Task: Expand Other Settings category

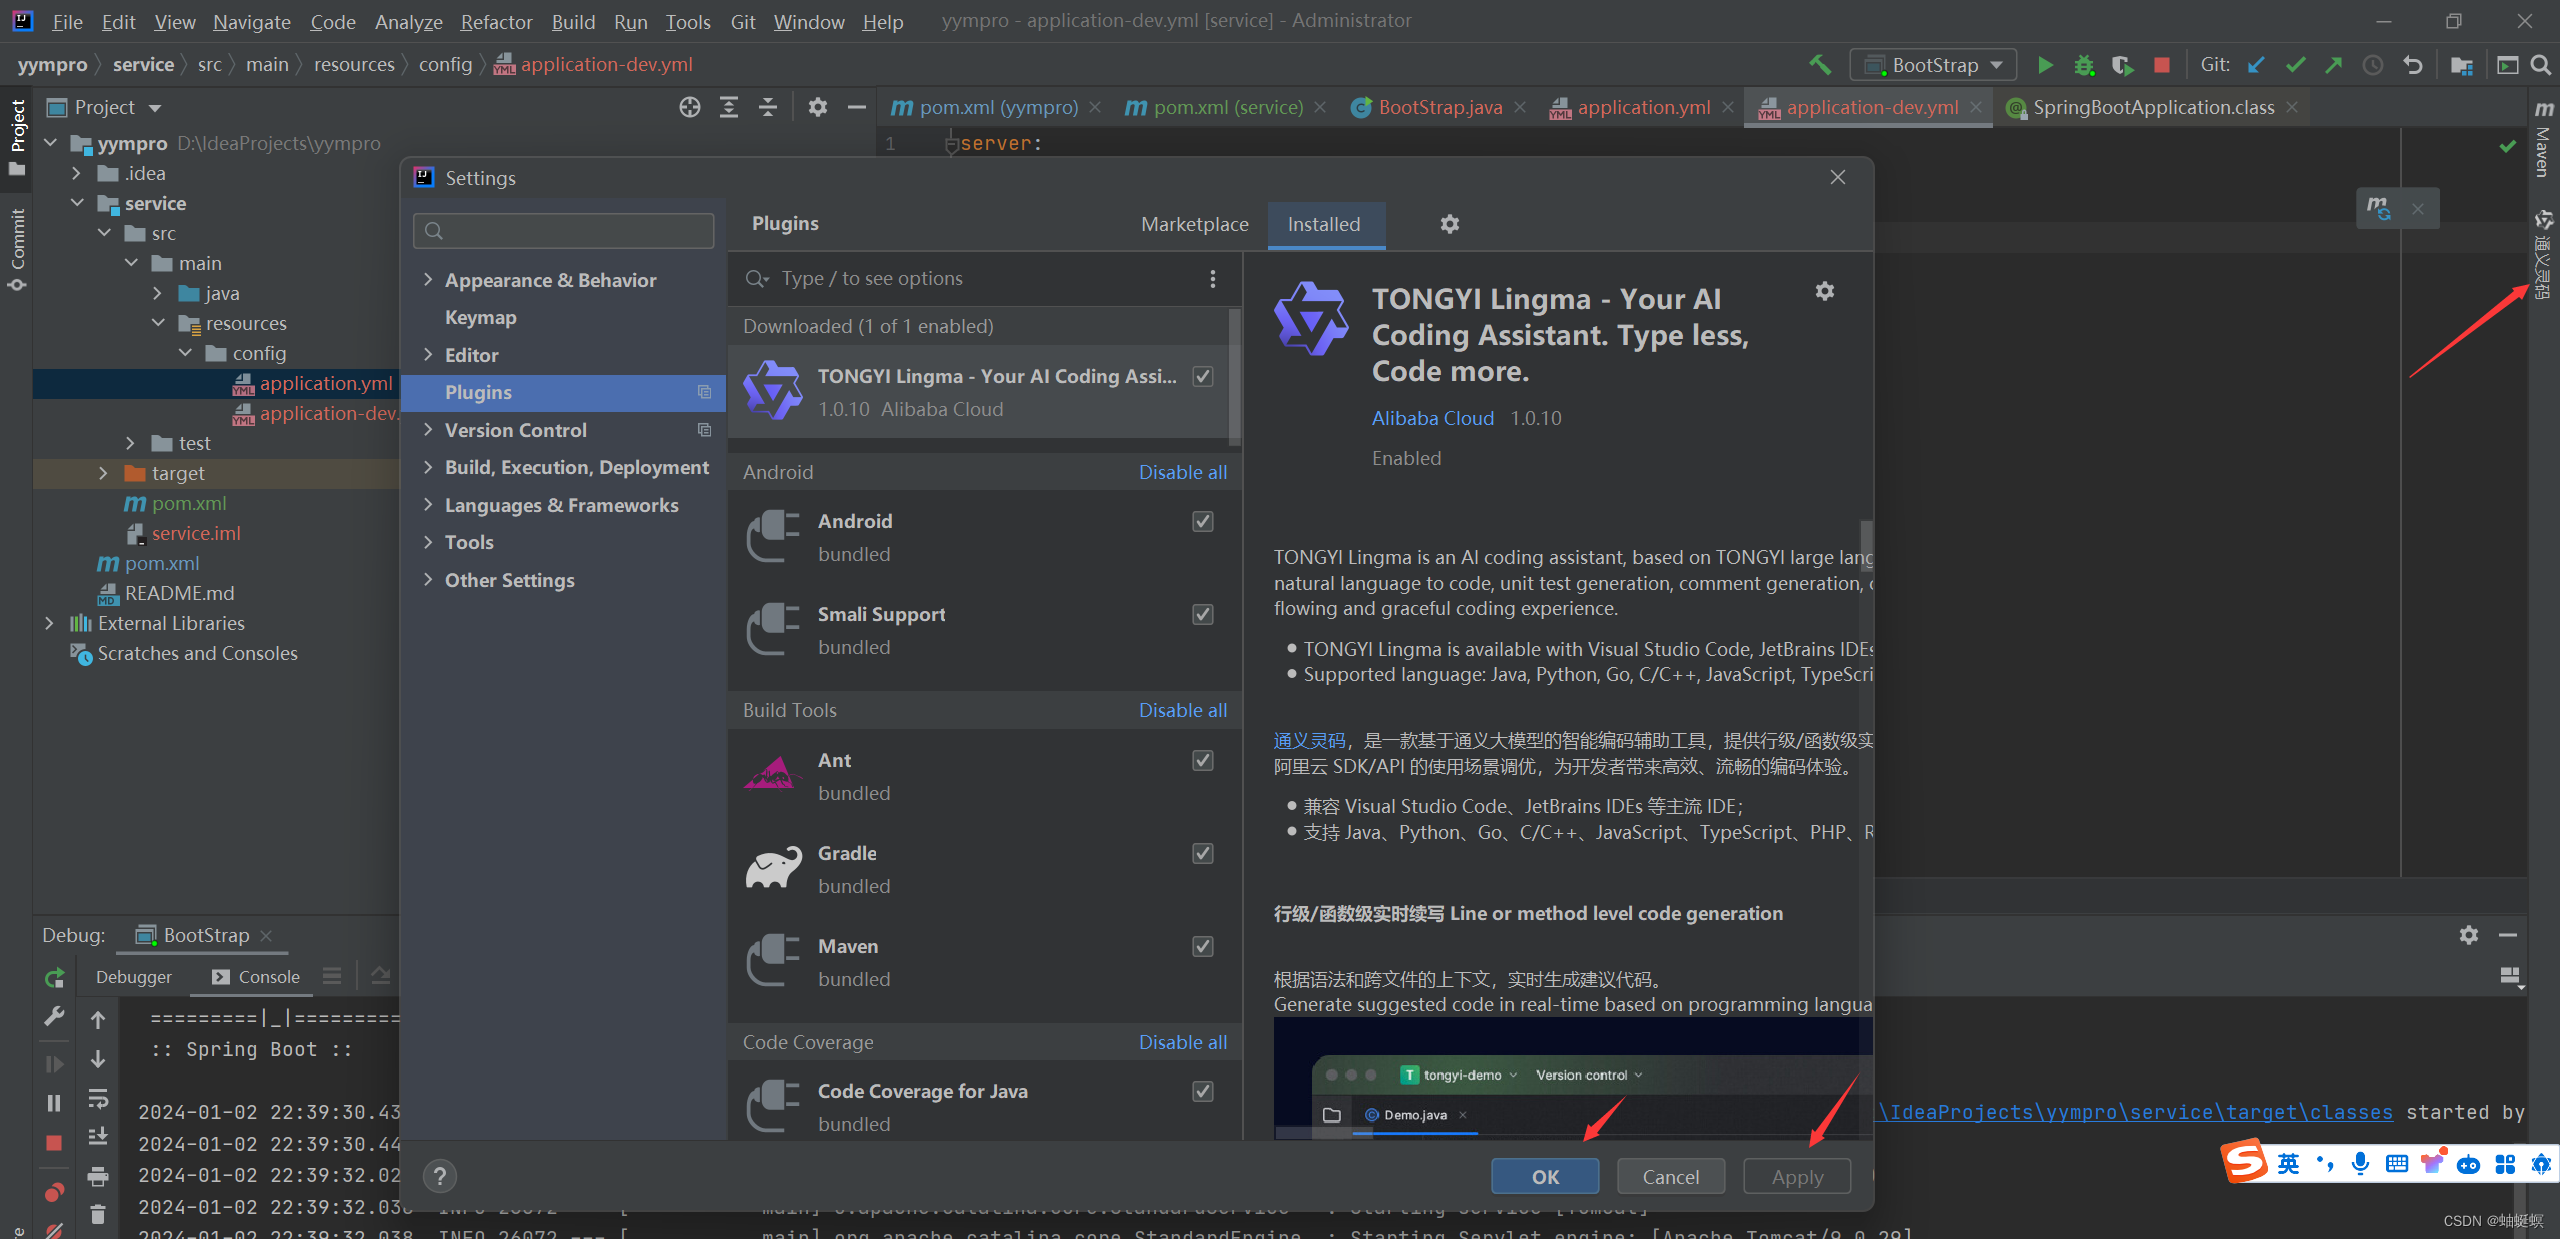Action: click(x=428, y=580)
